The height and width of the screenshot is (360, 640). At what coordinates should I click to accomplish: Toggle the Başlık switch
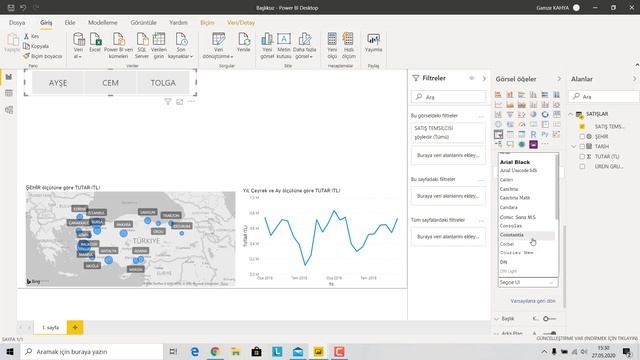[x=549, y=319]
